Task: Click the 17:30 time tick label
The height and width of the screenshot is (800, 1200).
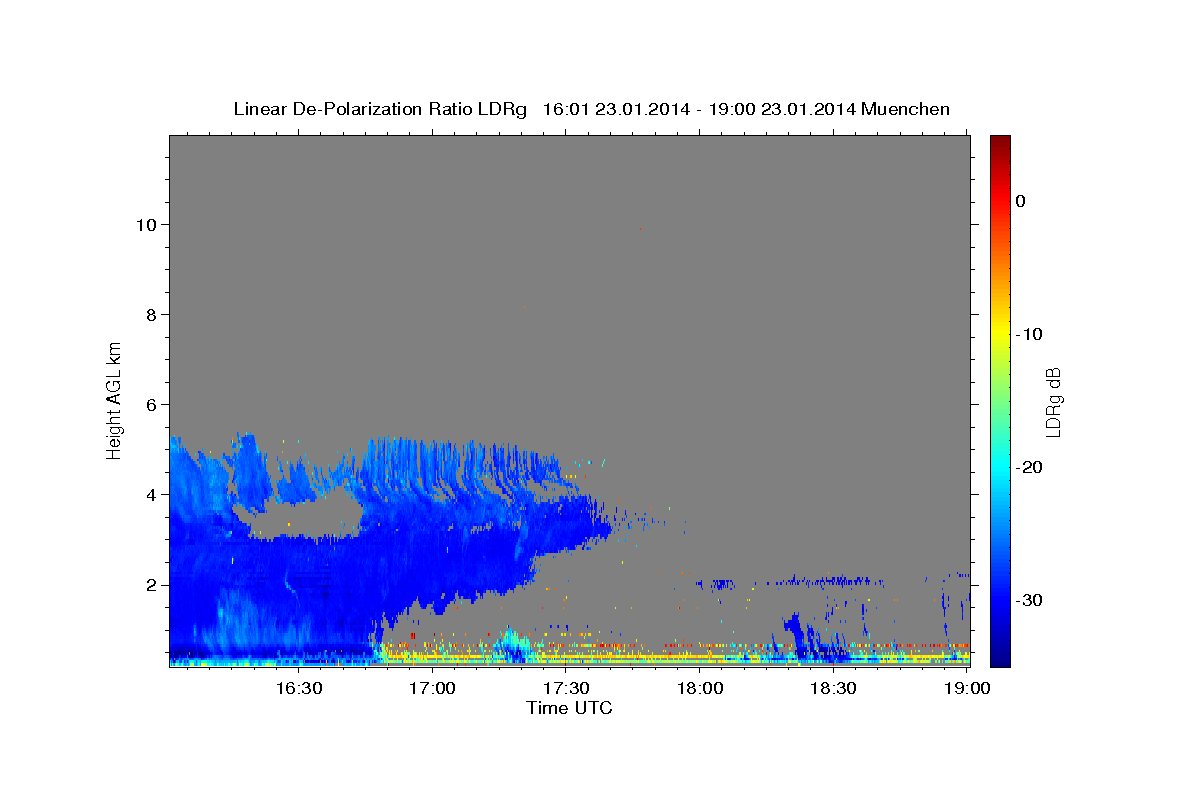Action: 566,688
